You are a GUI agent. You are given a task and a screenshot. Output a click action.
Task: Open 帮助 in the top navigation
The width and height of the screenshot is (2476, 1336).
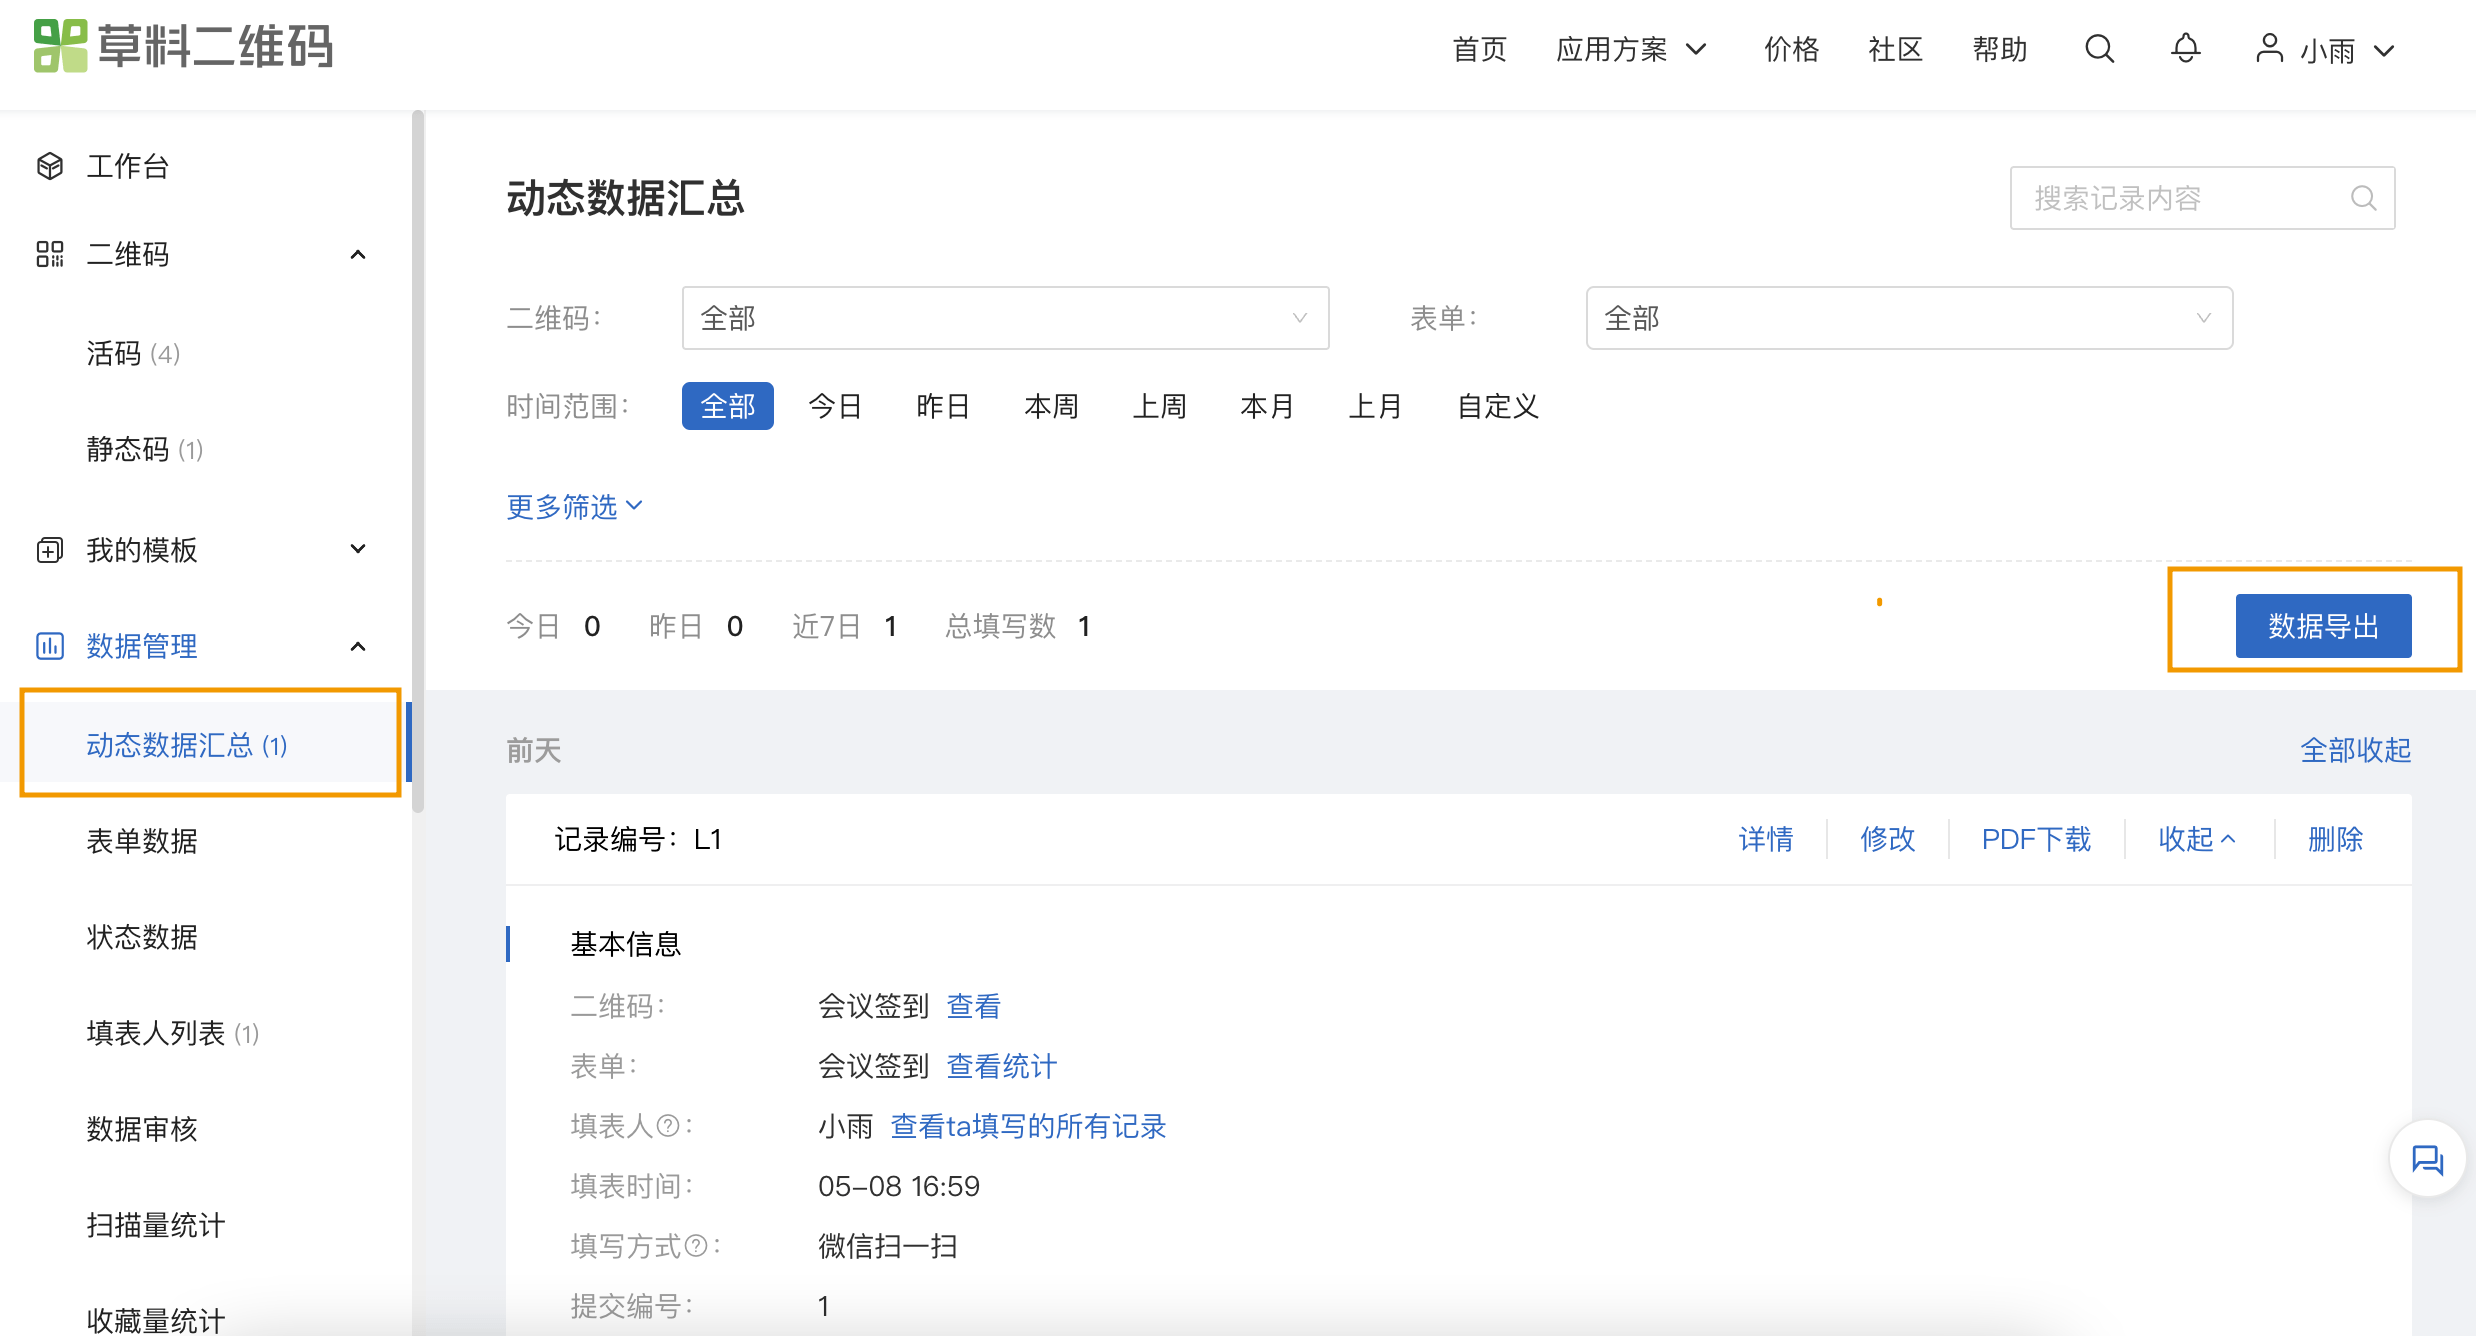(1999, 49)
